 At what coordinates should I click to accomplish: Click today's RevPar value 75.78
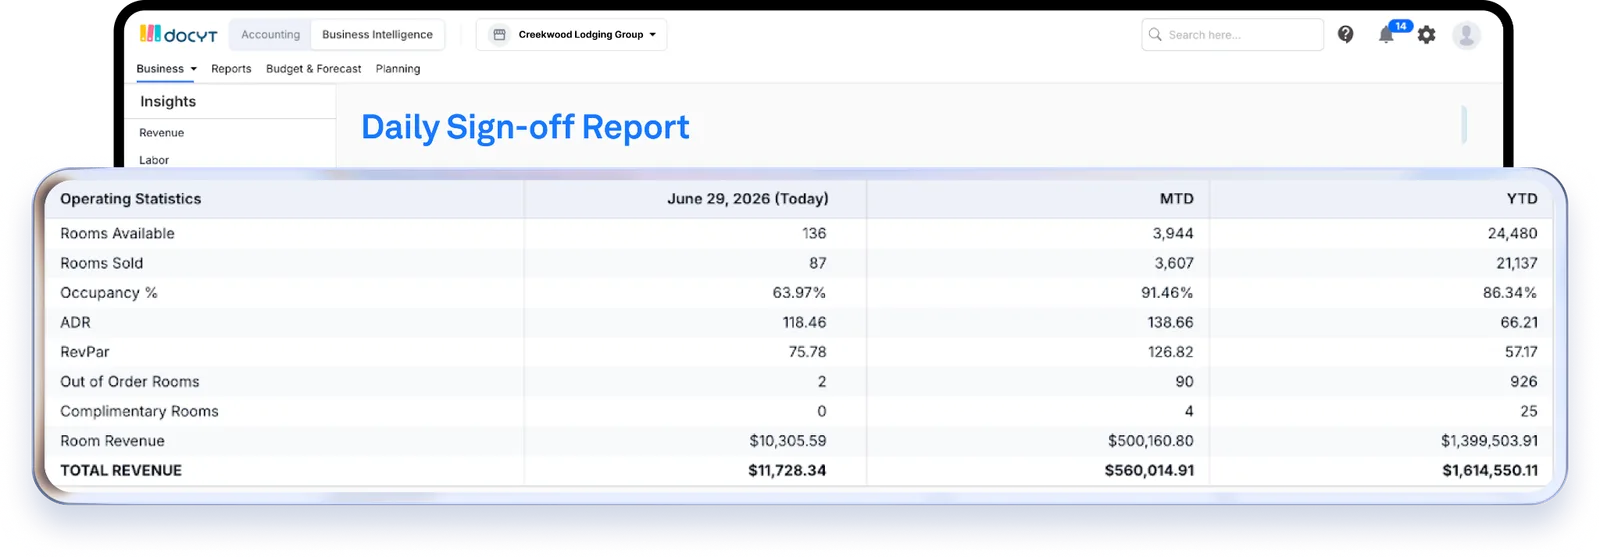pos(807,352)
